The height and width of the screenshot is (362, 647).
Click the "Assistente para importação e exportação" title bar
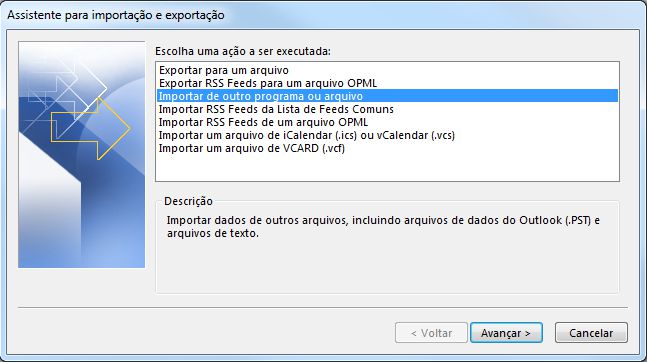[116, 15]
